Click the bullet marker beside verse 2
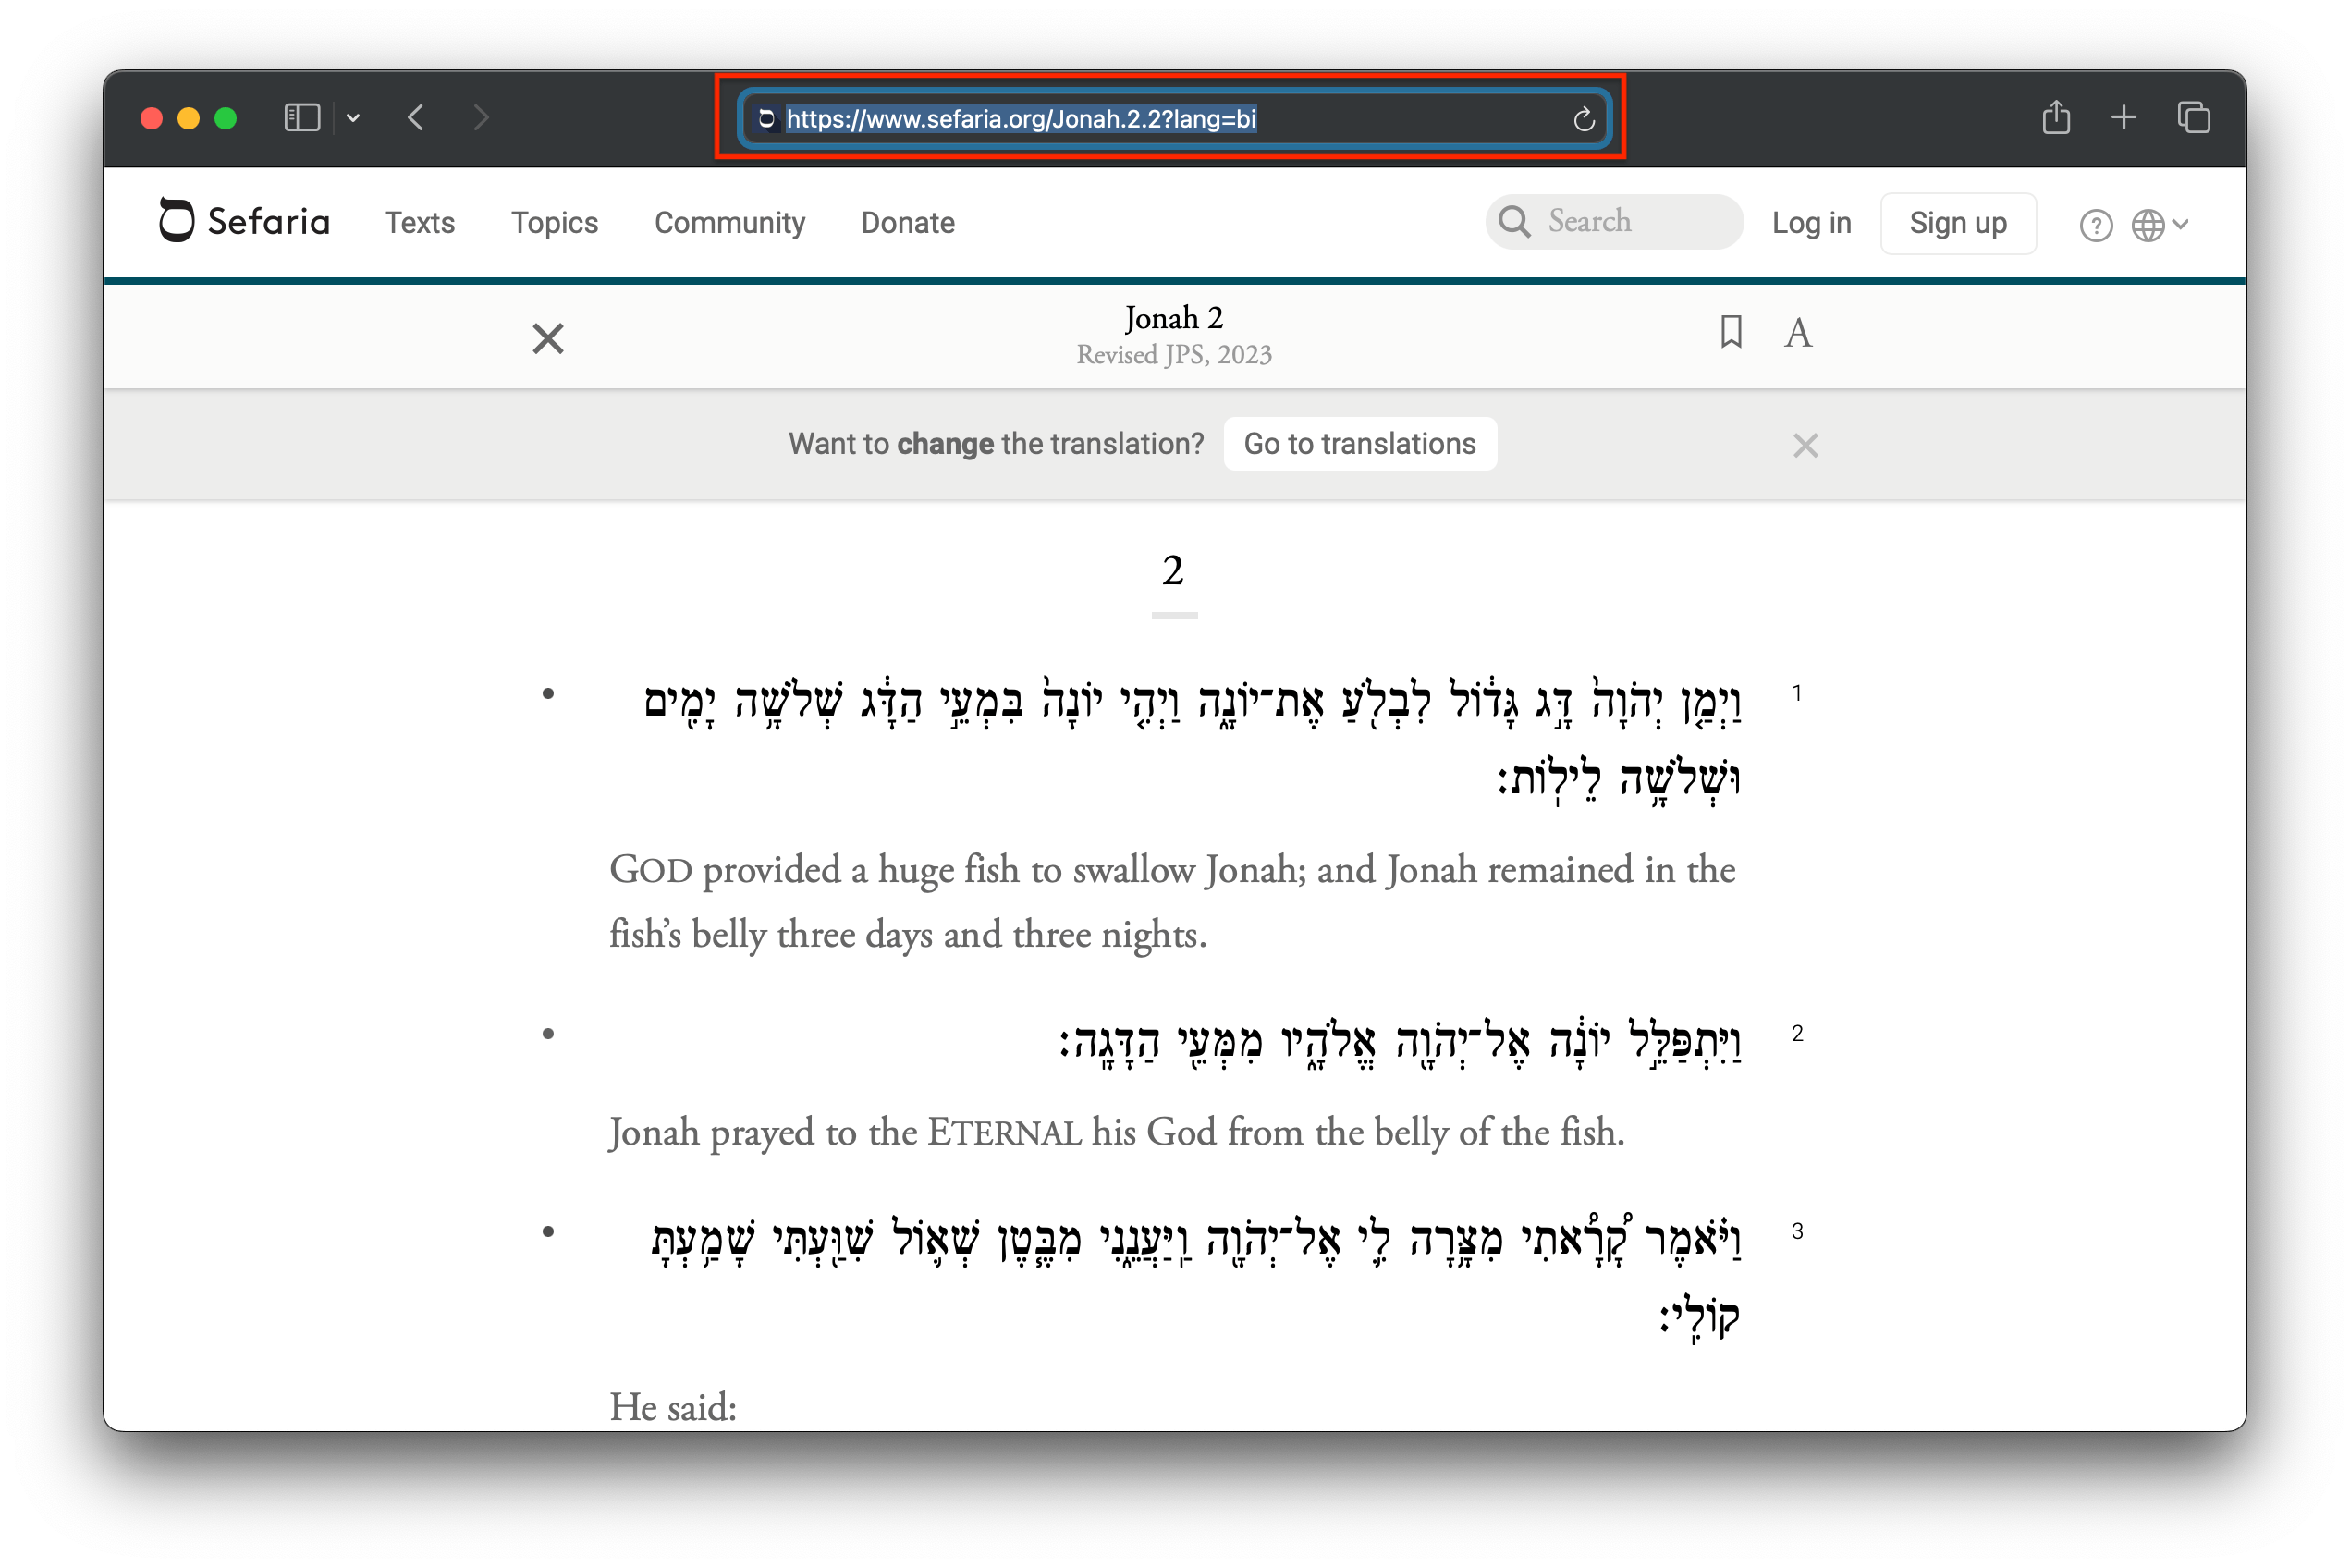This screenshot has width=2350, height=1568. coord(548,1034)
